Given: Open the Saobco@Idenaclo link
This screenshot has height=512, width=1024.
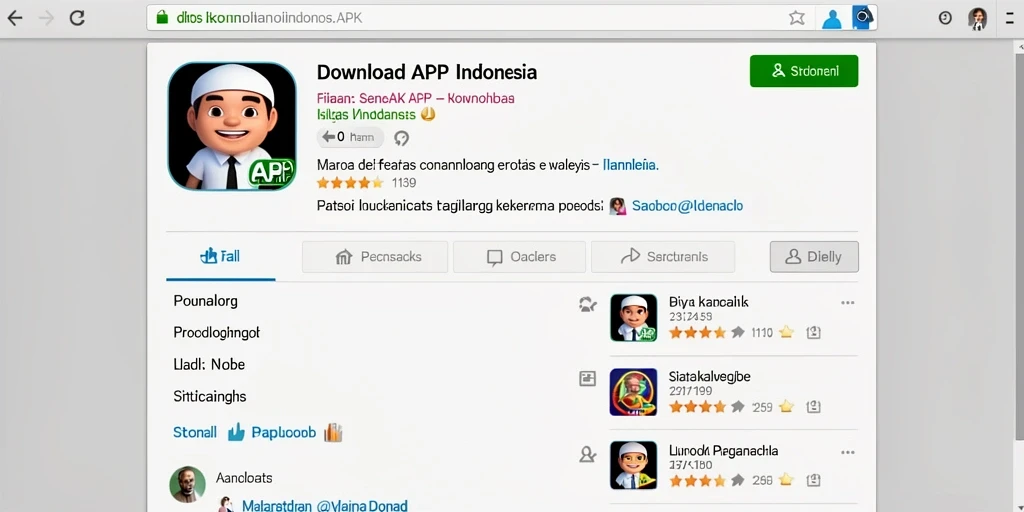Looking at the screenshot, I should pos(687,206).
